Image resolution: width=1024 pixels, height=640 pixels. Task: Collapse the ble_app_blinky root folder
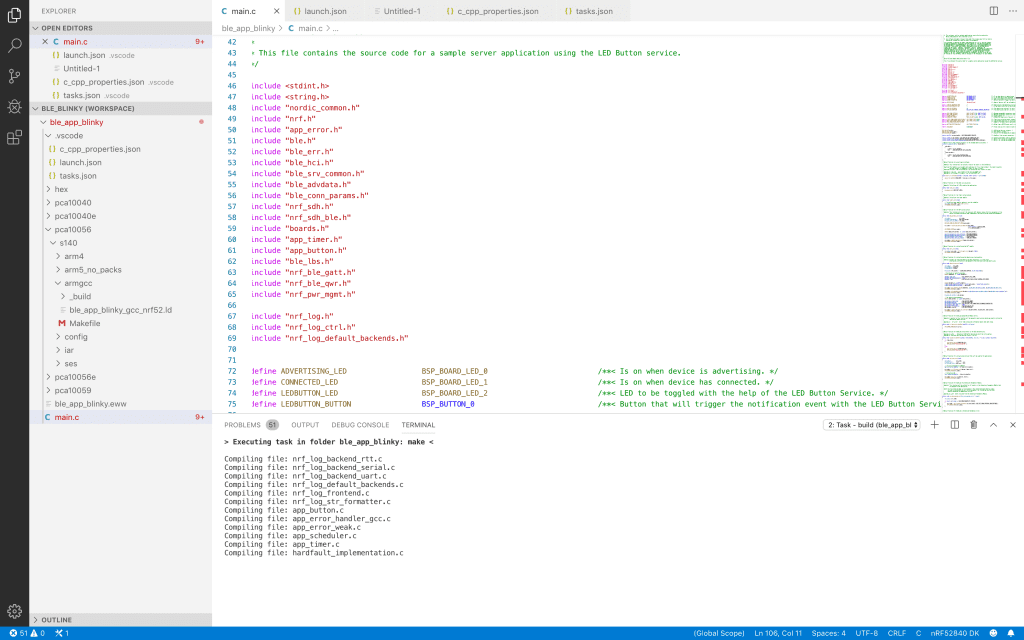point(76,122)
